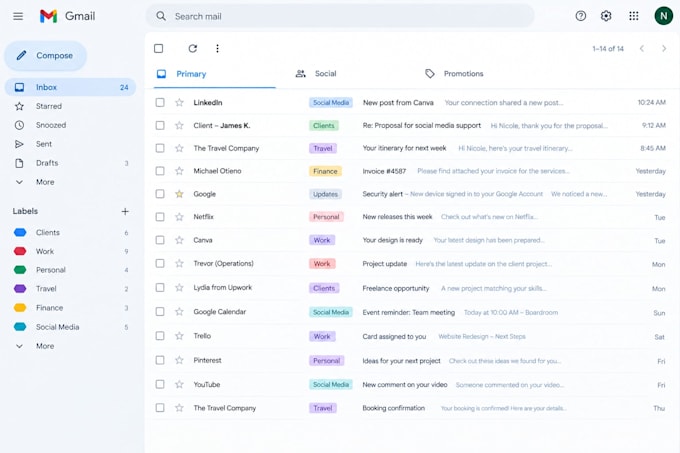This screenshot has width=680, height=453.
Task: Open the Social Media label in sidebar
Action: pyautogui.click(x=70, y=327)
